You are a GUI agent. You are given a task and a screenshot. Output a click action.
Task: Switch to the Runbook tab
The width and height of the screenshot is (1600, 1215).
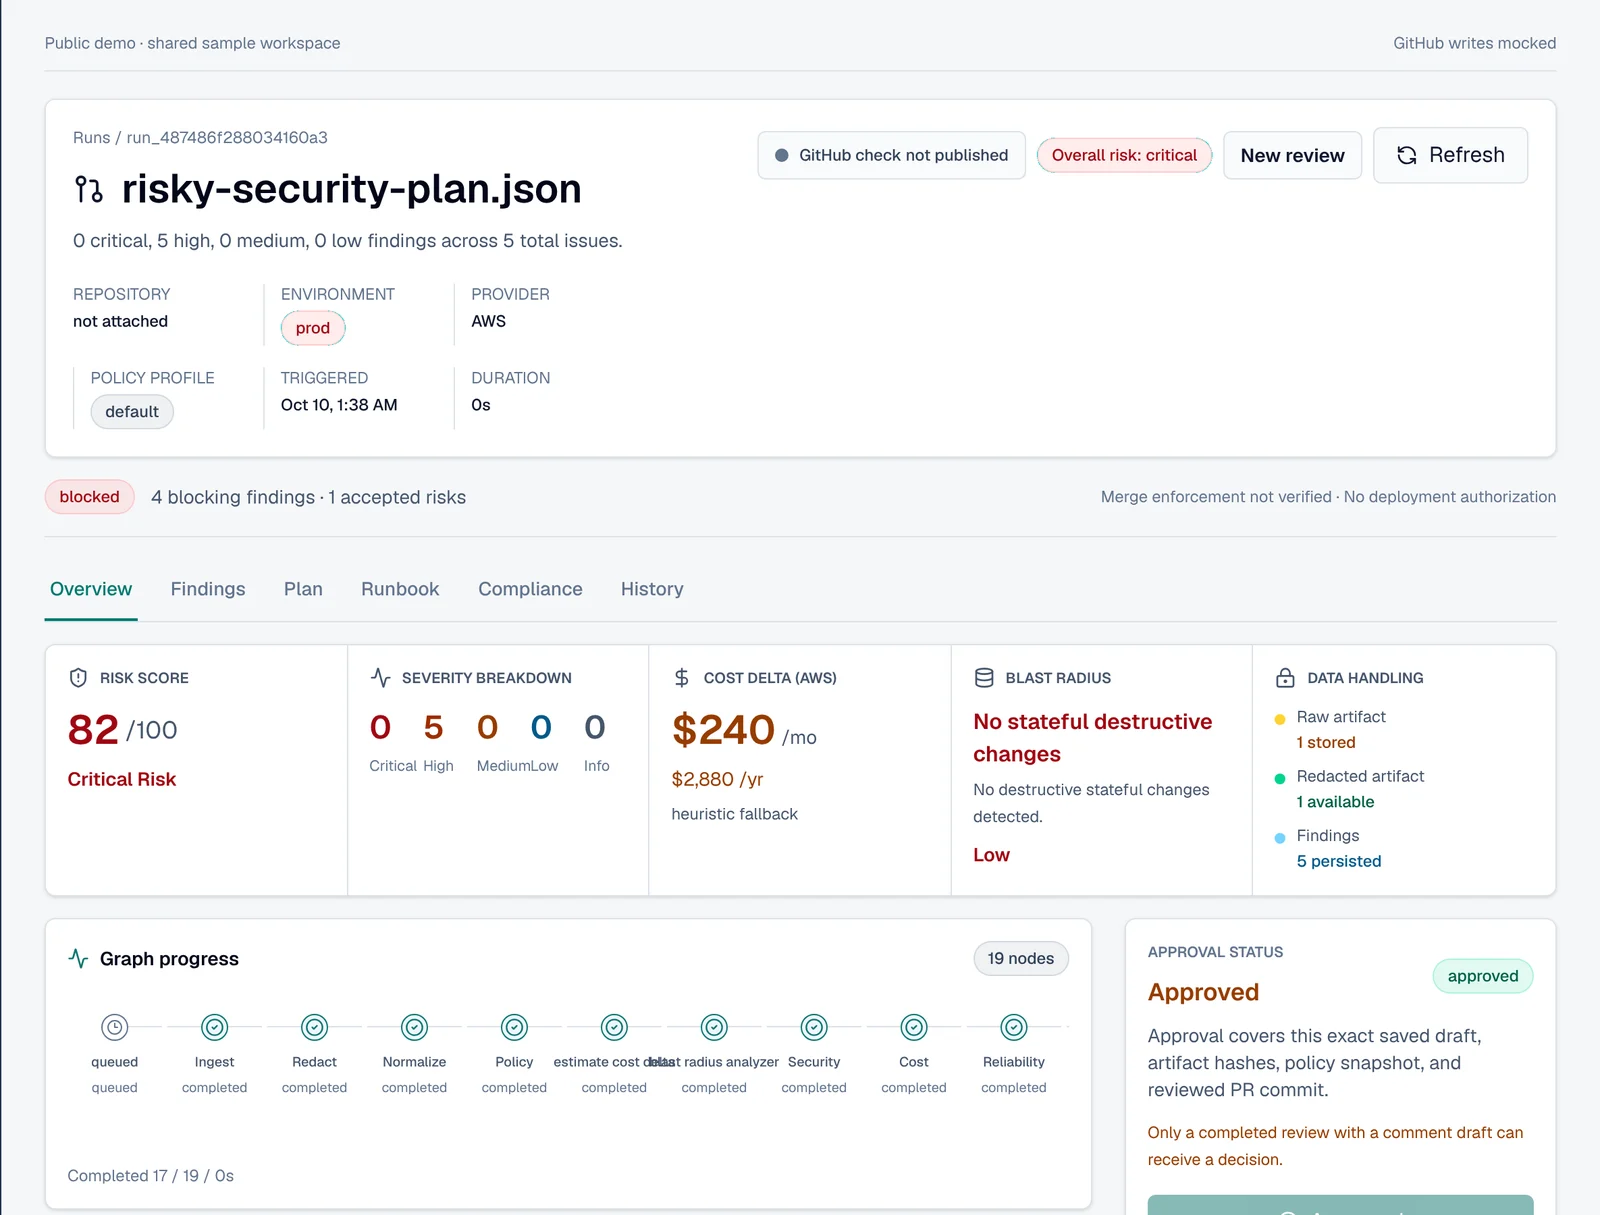(400, 589)
